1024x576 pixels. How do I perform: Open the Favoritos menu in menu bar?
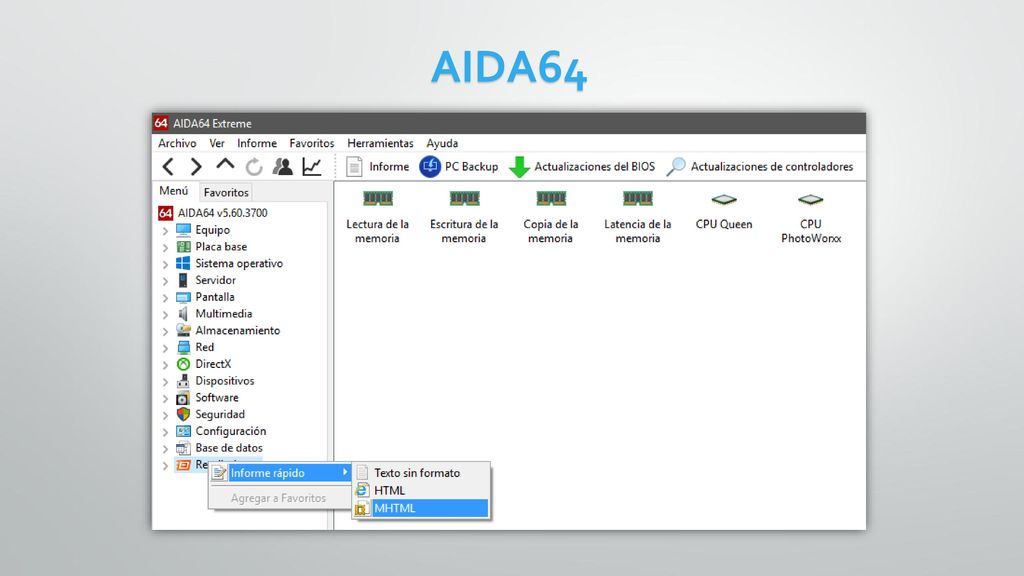312,143
